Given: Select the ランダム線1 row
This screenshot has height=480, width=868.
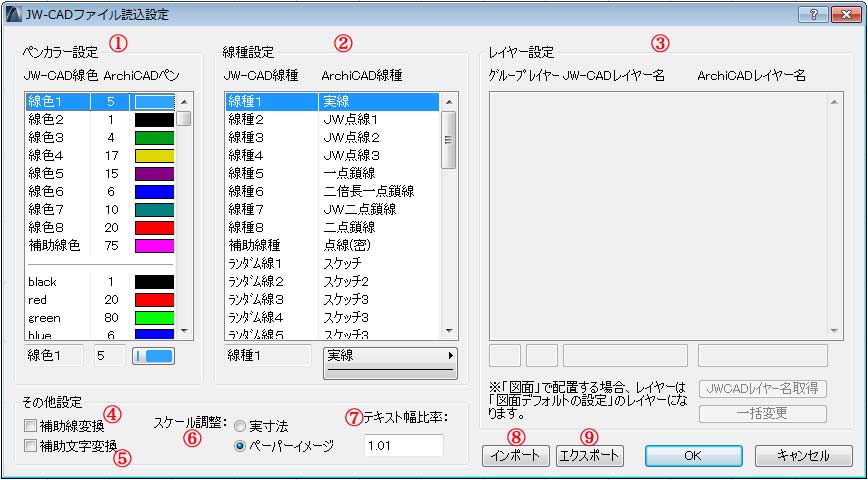Looking at the screenshot, I should (332, 262).
